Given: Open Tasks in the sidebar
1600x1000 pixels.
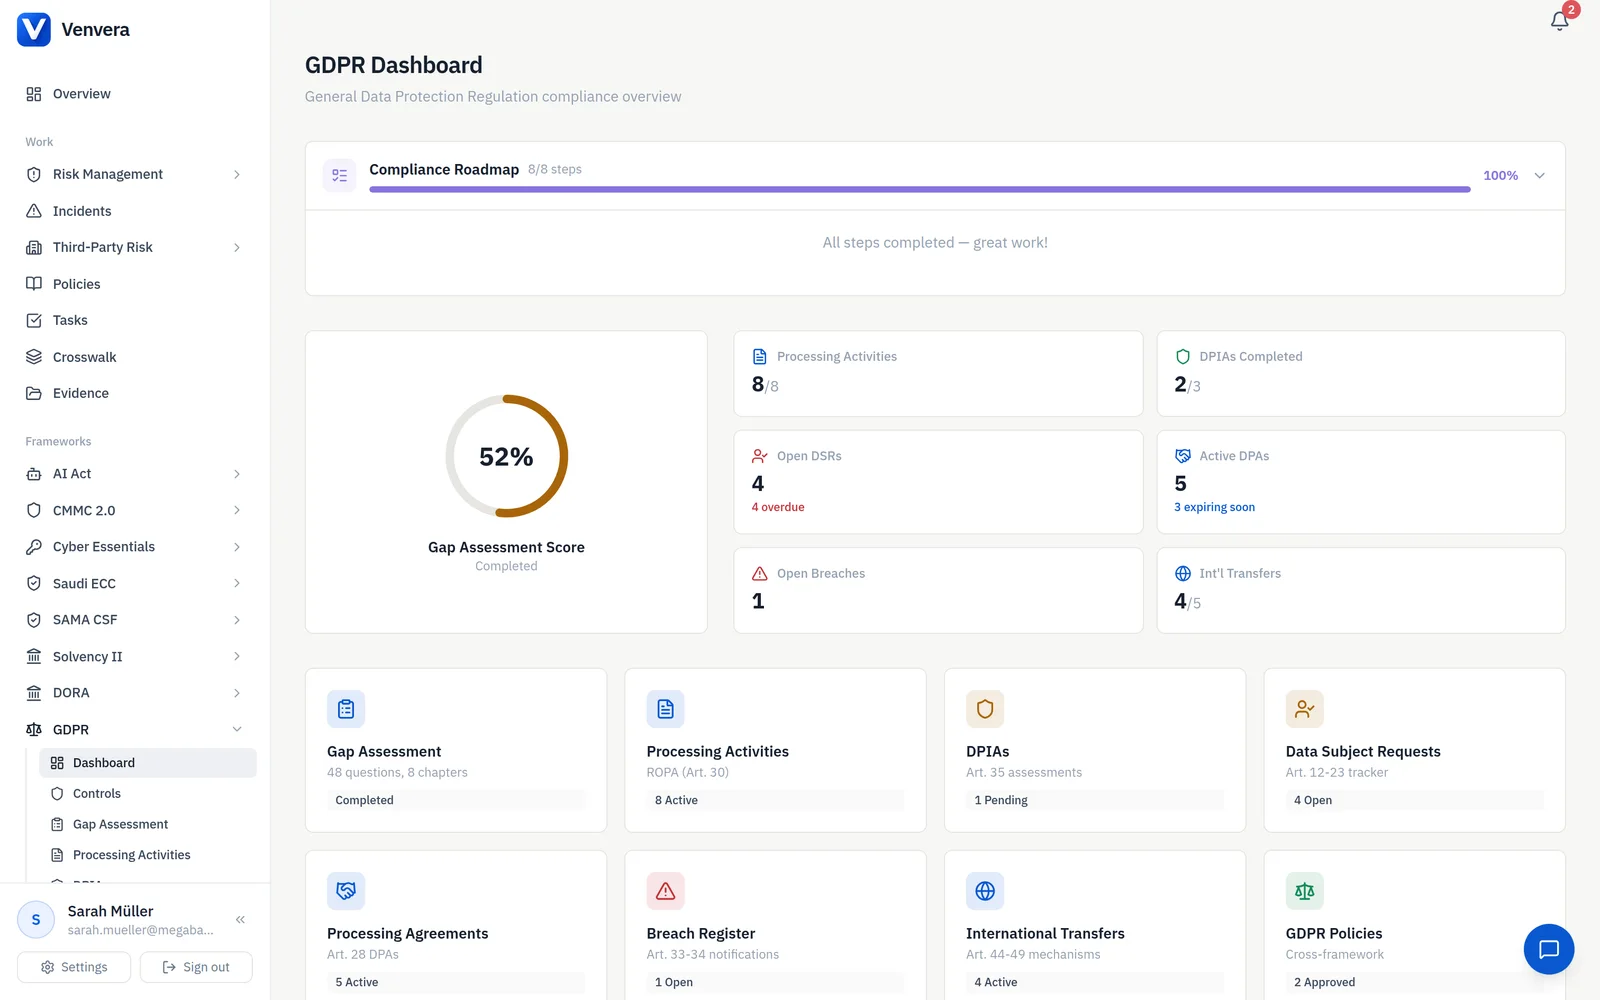Looking at the screenshot, I should (x=135, y=320).
